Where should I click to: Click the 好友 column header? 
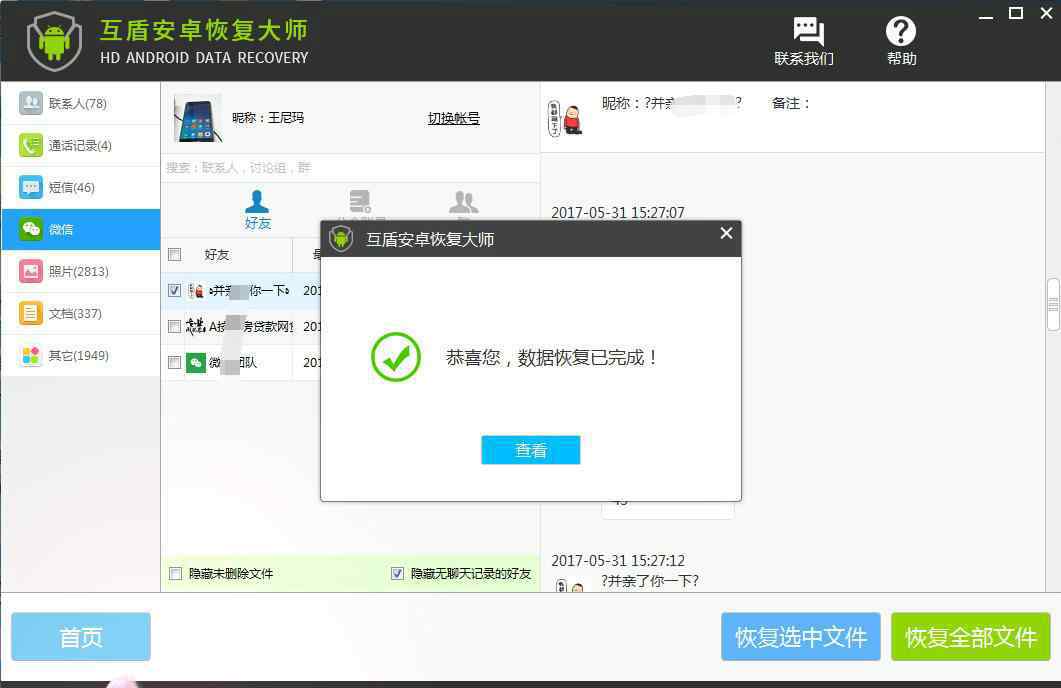[x=217, y=254]
